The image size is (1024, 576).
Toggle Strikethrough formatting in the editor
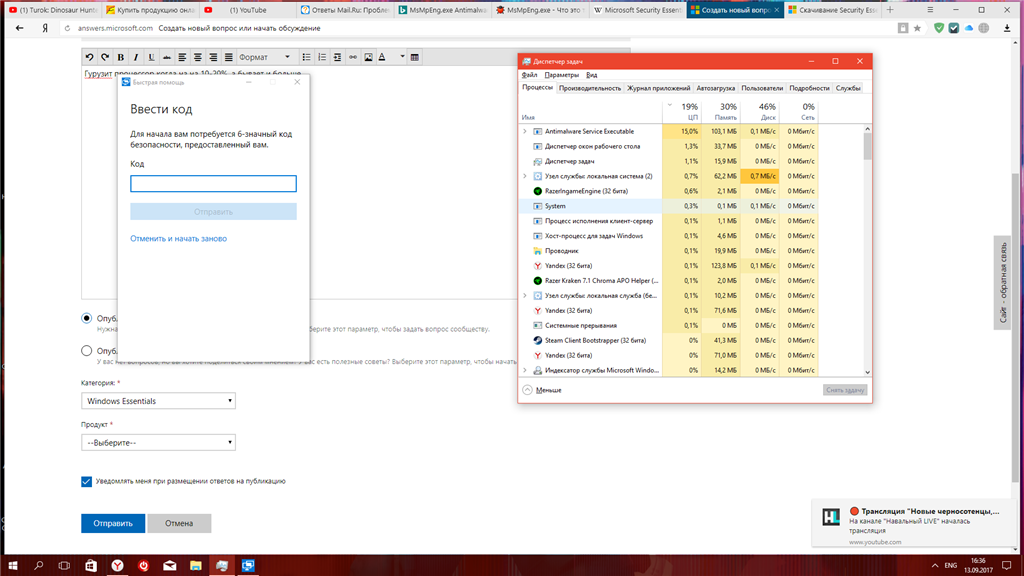pos(167,57)
